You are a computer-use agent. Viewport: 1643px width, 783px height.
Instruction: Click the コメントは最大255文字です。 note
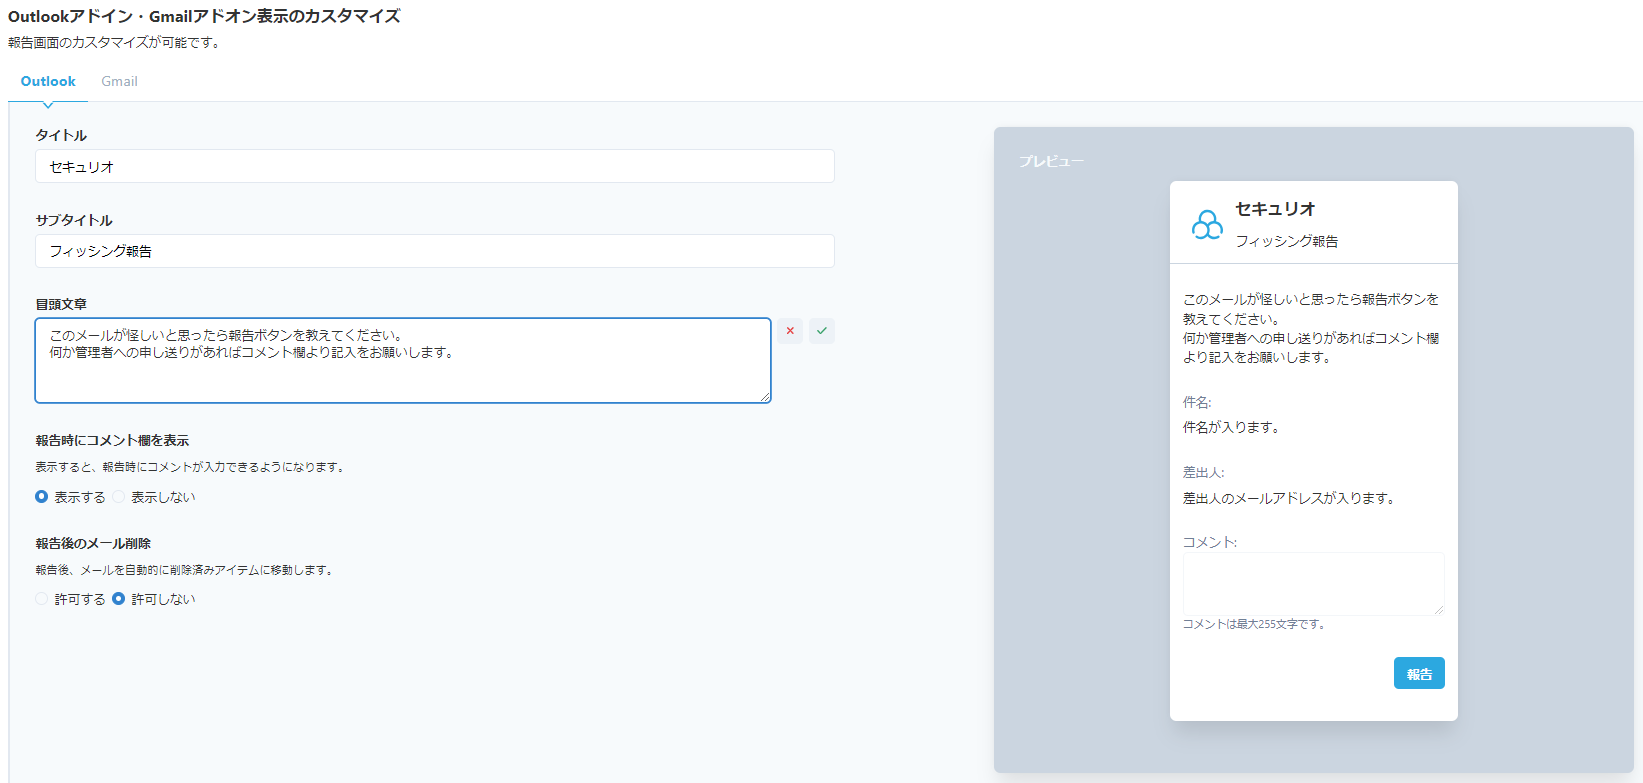pyautogui.click(x=1254, y=624)
